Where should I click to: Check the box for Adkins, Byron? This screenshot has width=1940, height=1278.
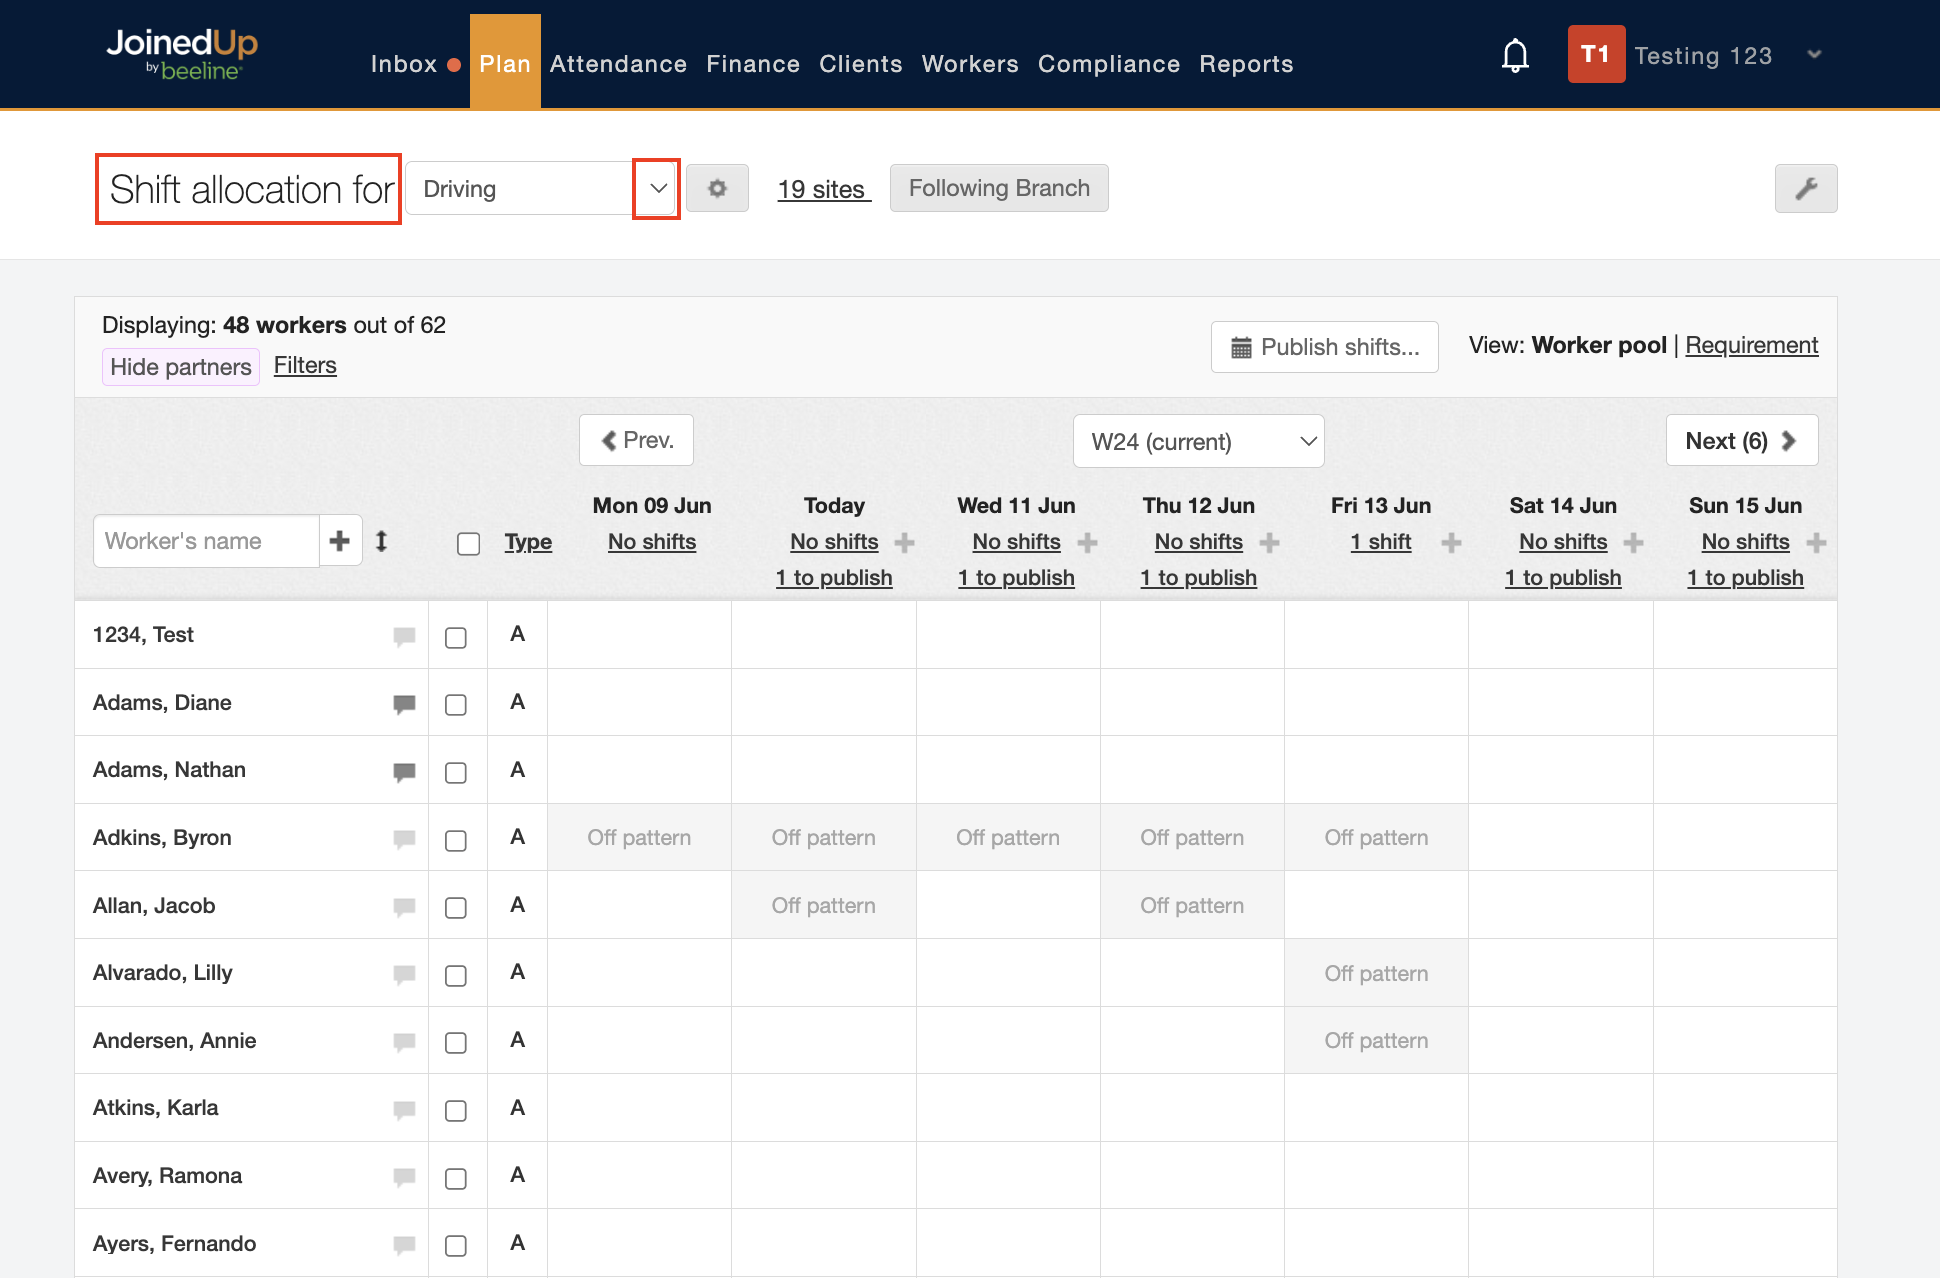(x=456, y=840)
